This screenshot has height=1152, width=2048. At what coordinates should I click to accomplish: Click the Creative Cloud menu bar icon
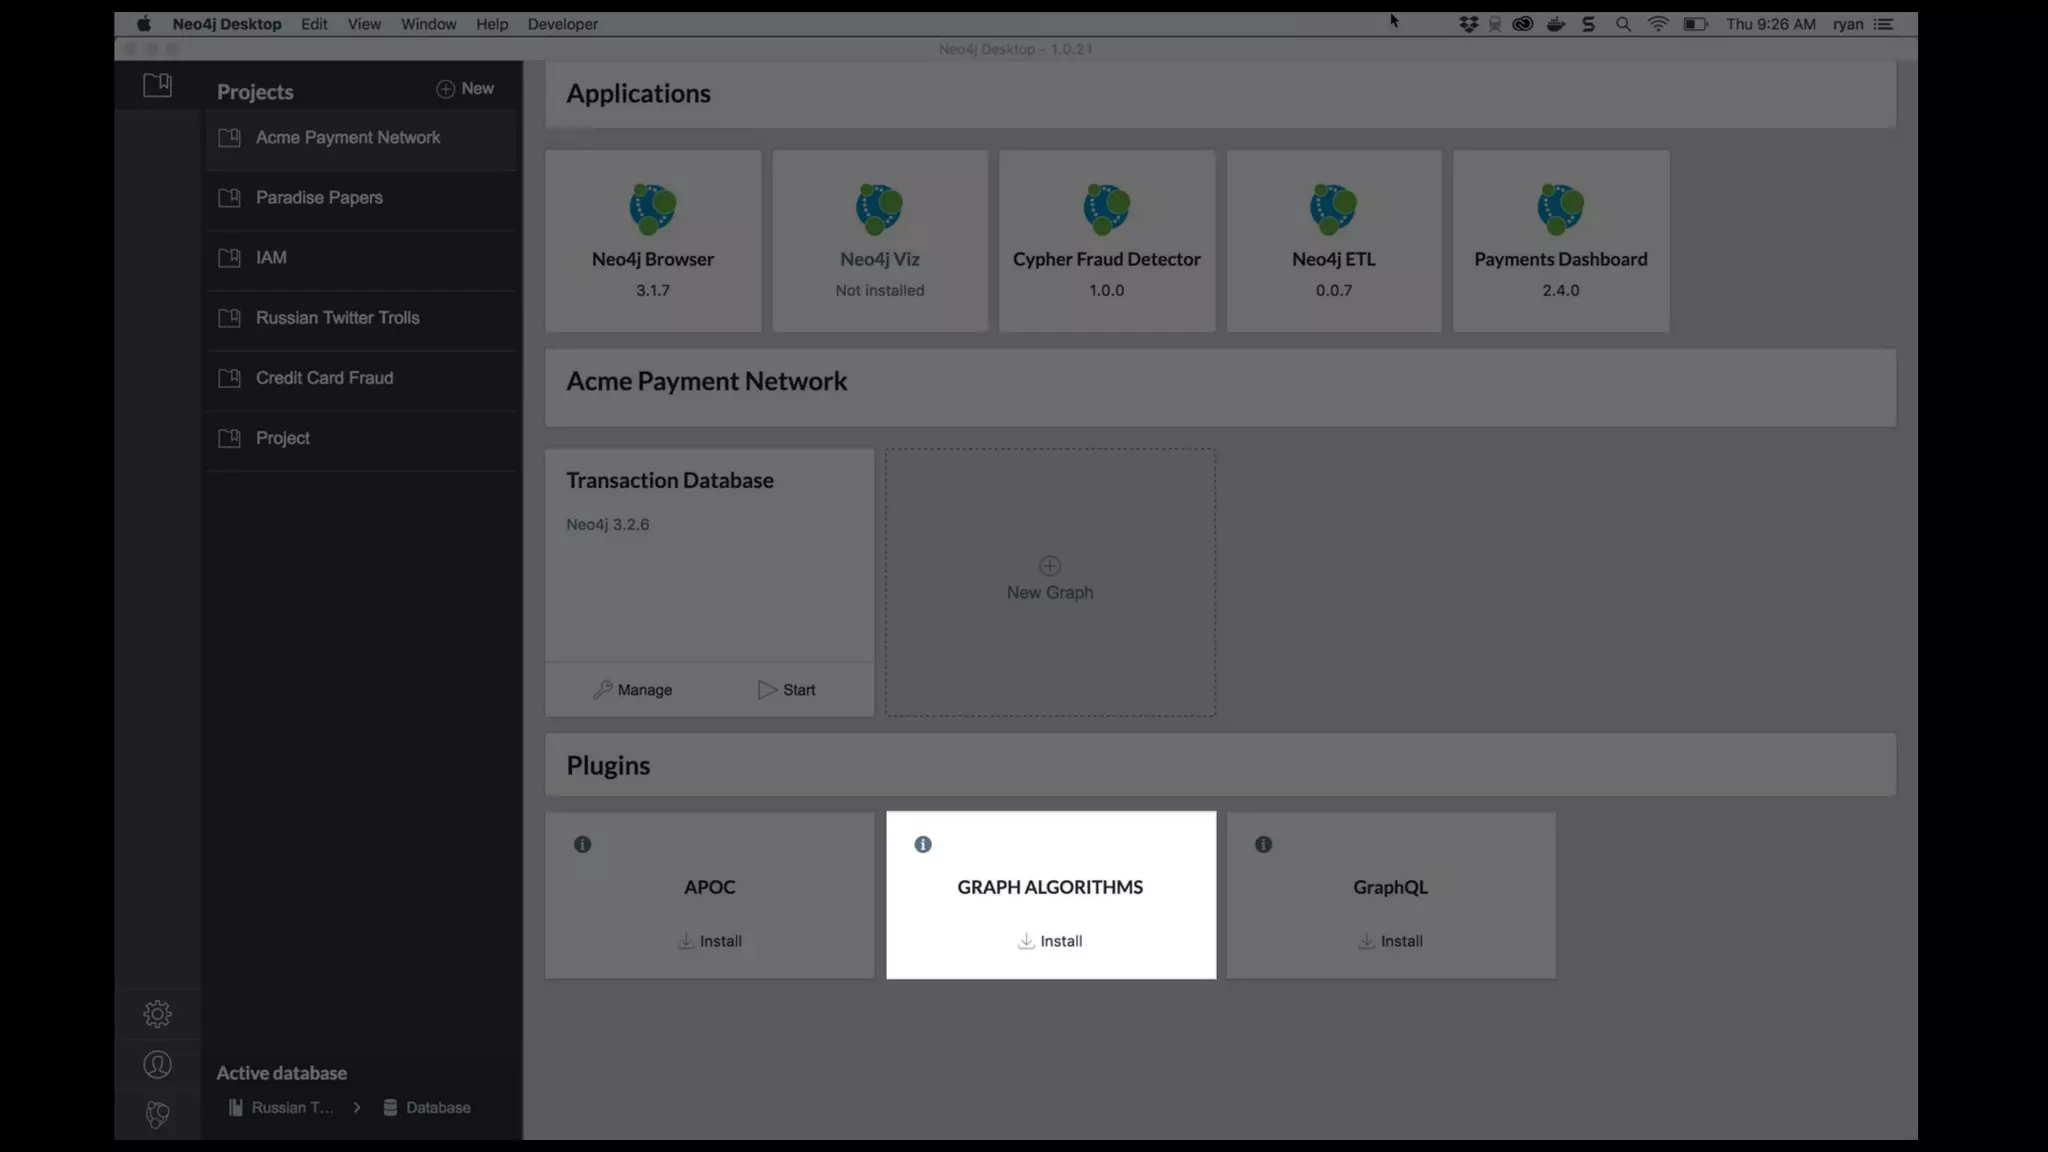(1523, 24)
